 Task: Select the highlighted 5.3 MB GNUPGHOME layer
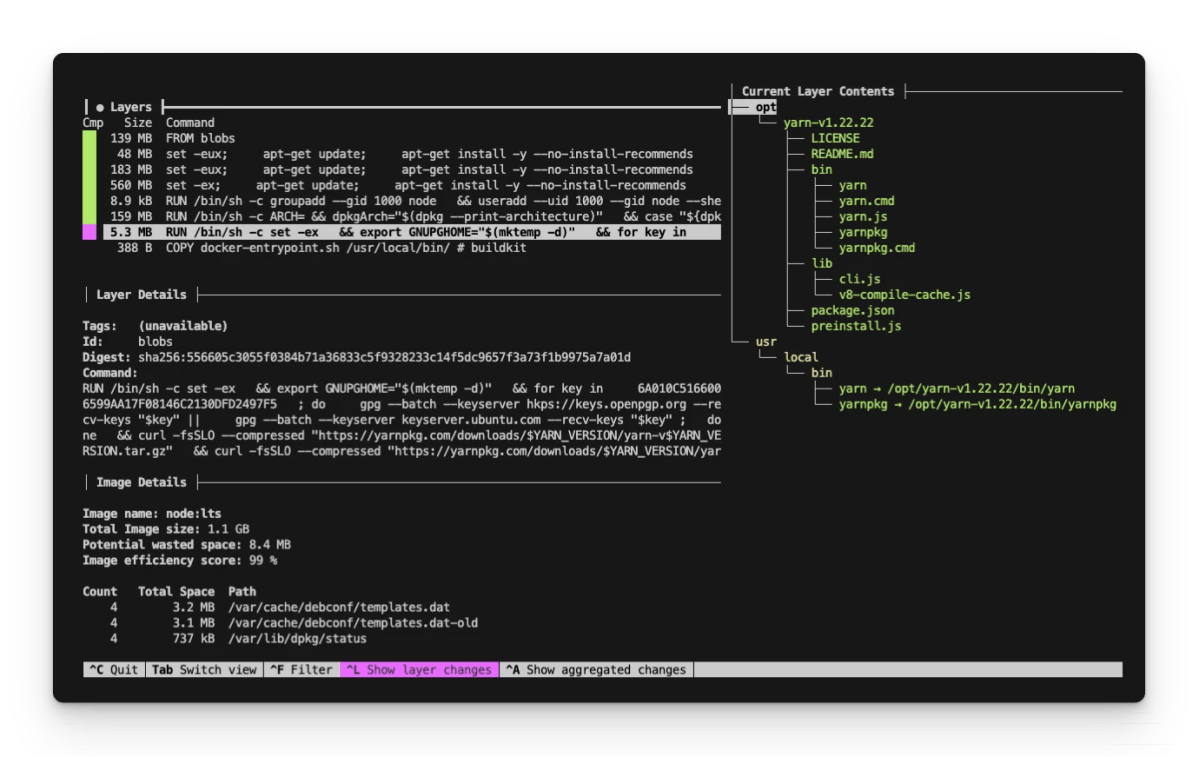411,232
